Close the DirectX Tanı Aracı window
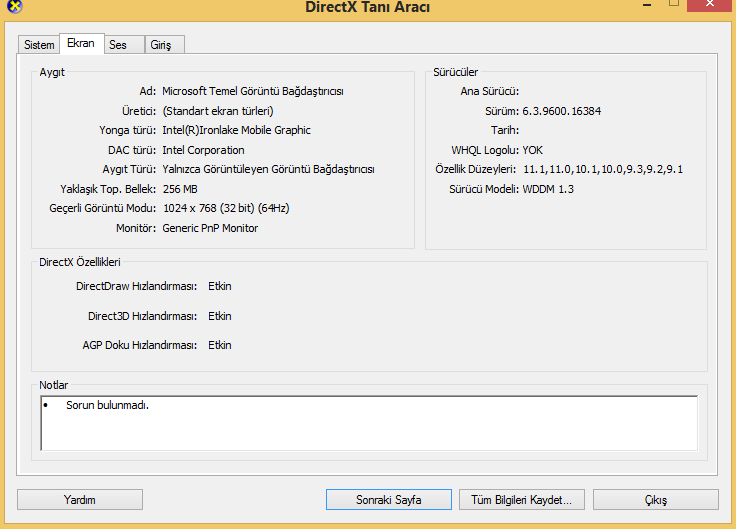This screenshot has width=736, height=529. pyautogui.click(x=710, y=5)
